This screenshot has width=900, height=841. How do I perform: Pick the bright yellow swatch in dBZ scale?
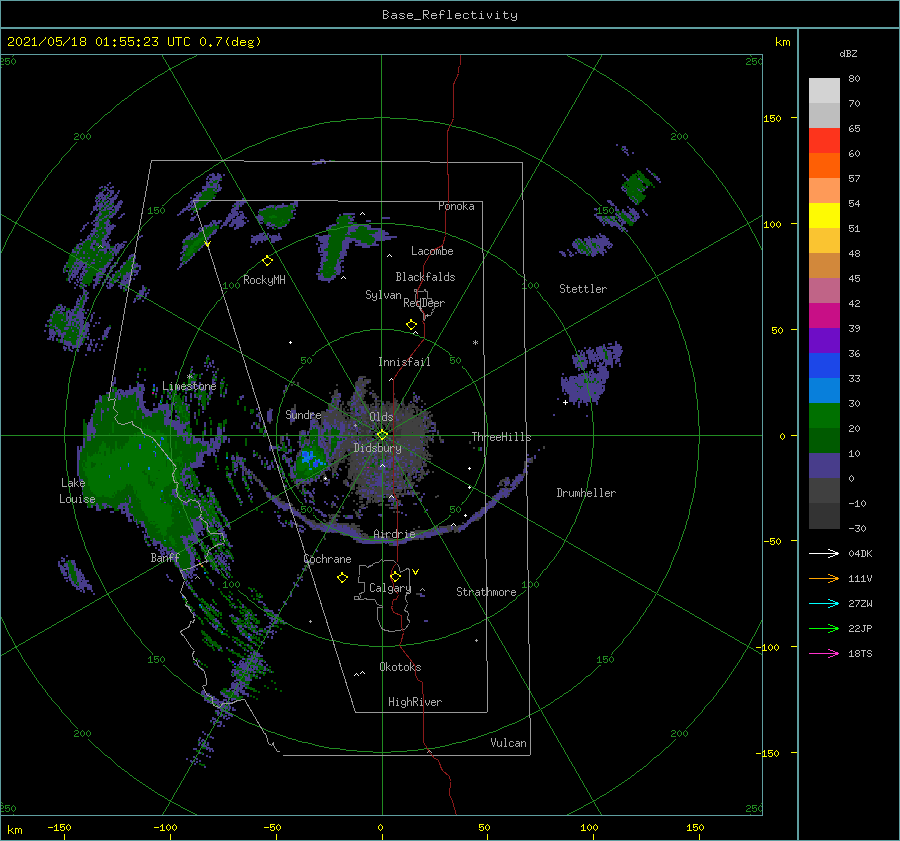click(824, 216)
